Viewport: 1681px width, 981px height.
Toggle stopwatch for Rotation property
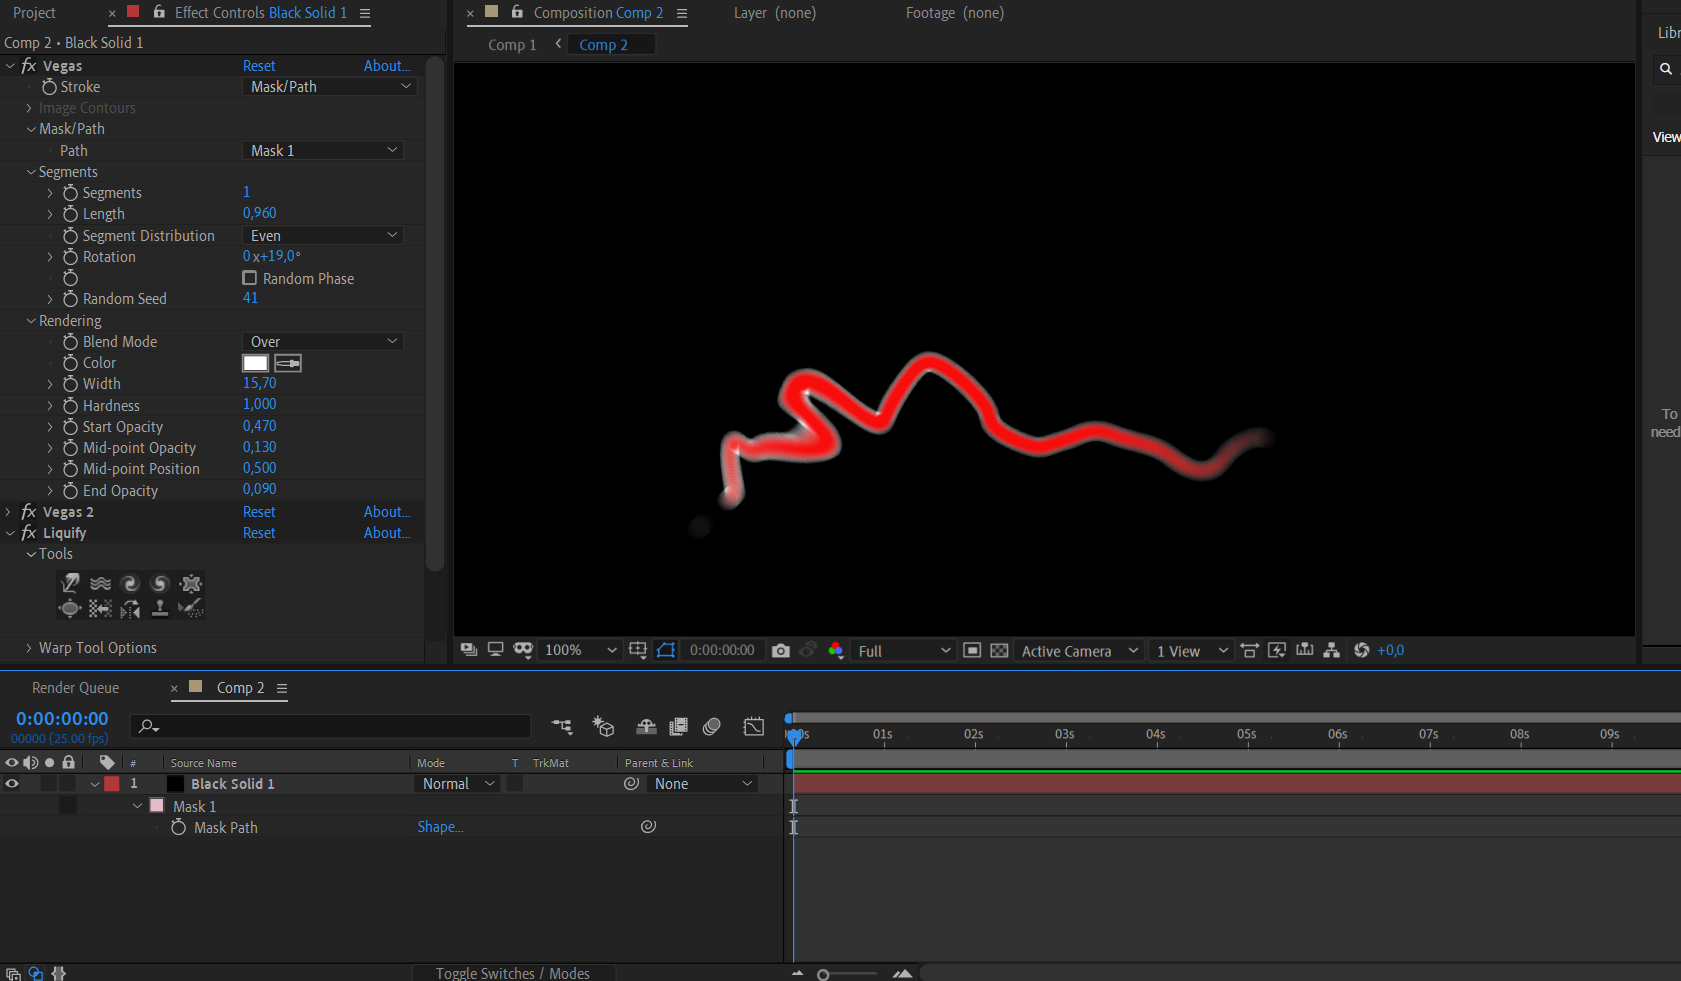70,257
